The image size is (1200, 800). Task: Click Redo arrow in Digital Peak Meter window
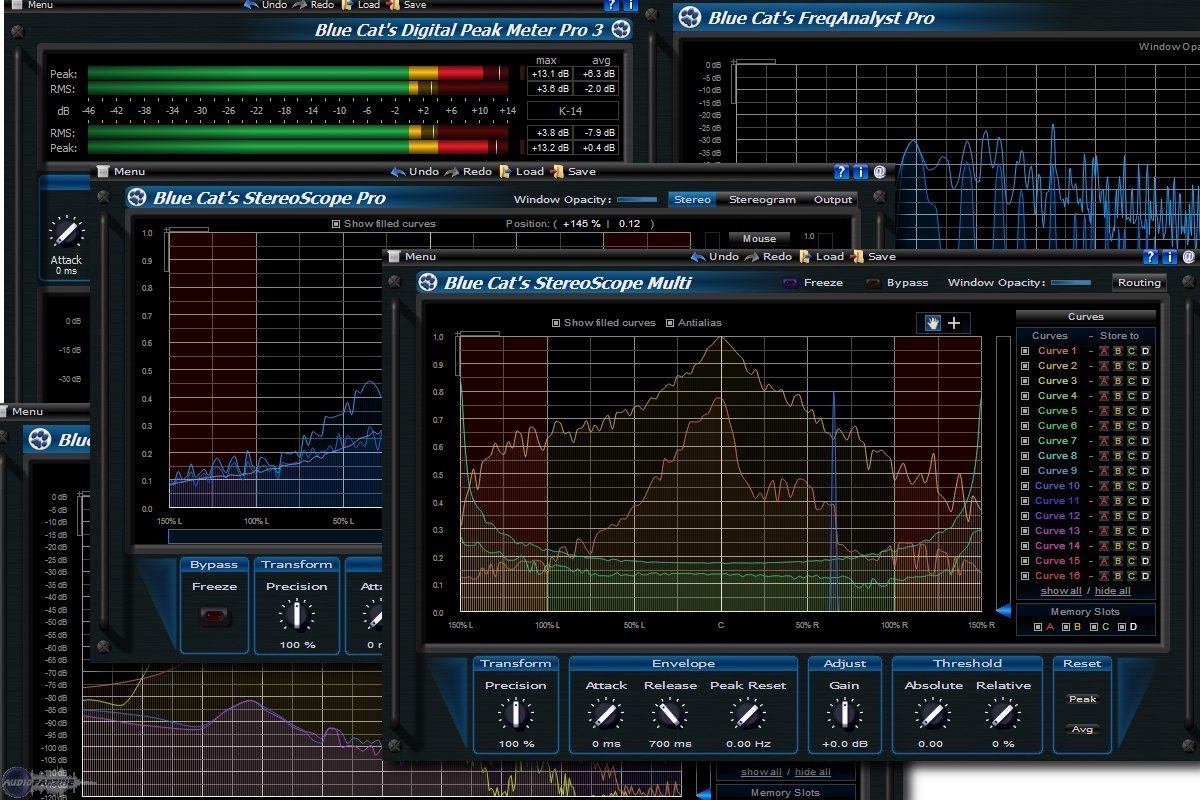[x=300, y=5]
